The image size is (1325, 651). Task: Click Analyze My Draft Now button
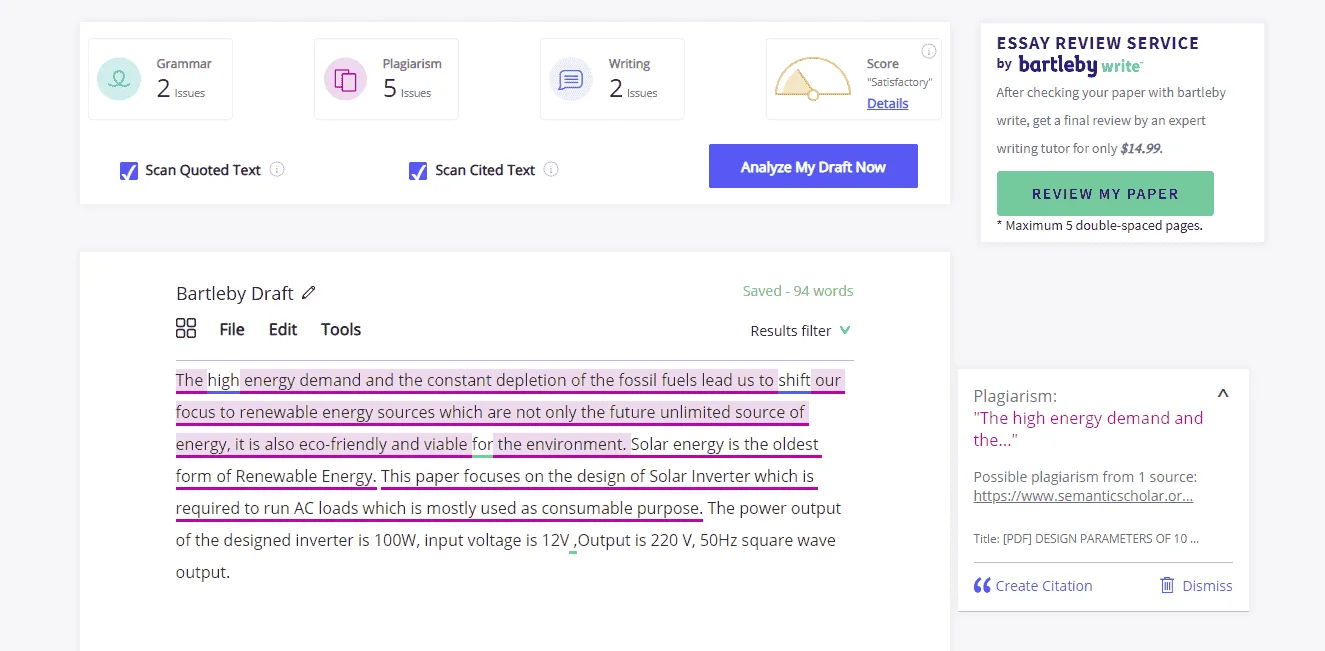tap(813, 167)
